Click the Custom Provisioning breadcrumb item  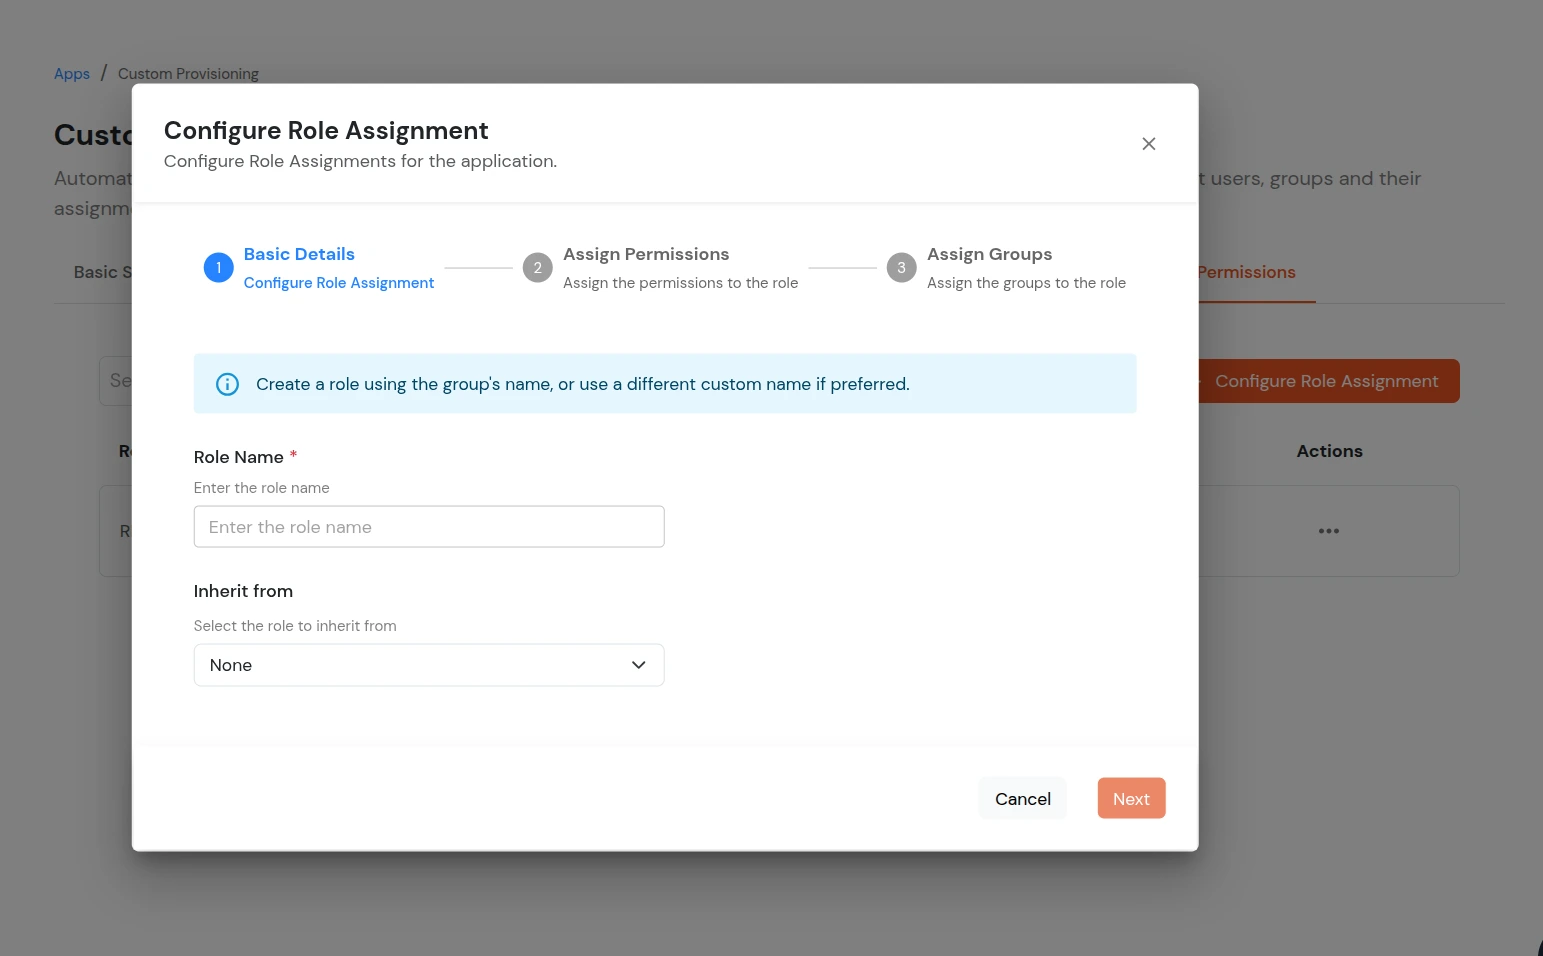[x=188, y=73]
